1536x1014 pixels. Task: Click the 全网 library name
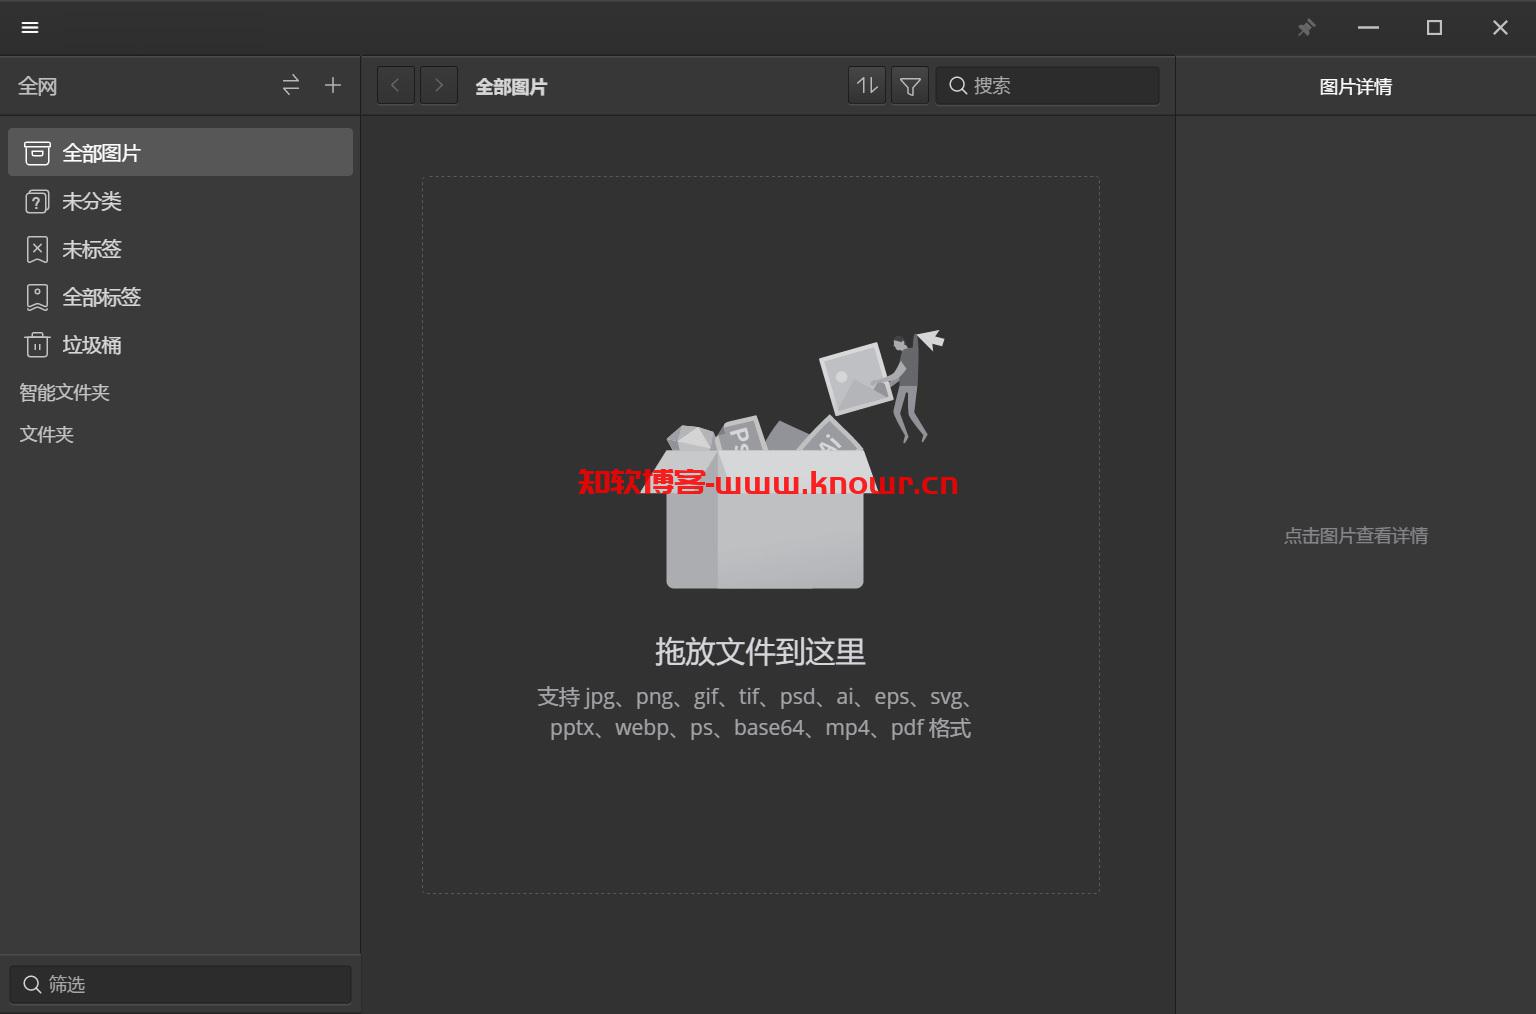click(38, 87)
